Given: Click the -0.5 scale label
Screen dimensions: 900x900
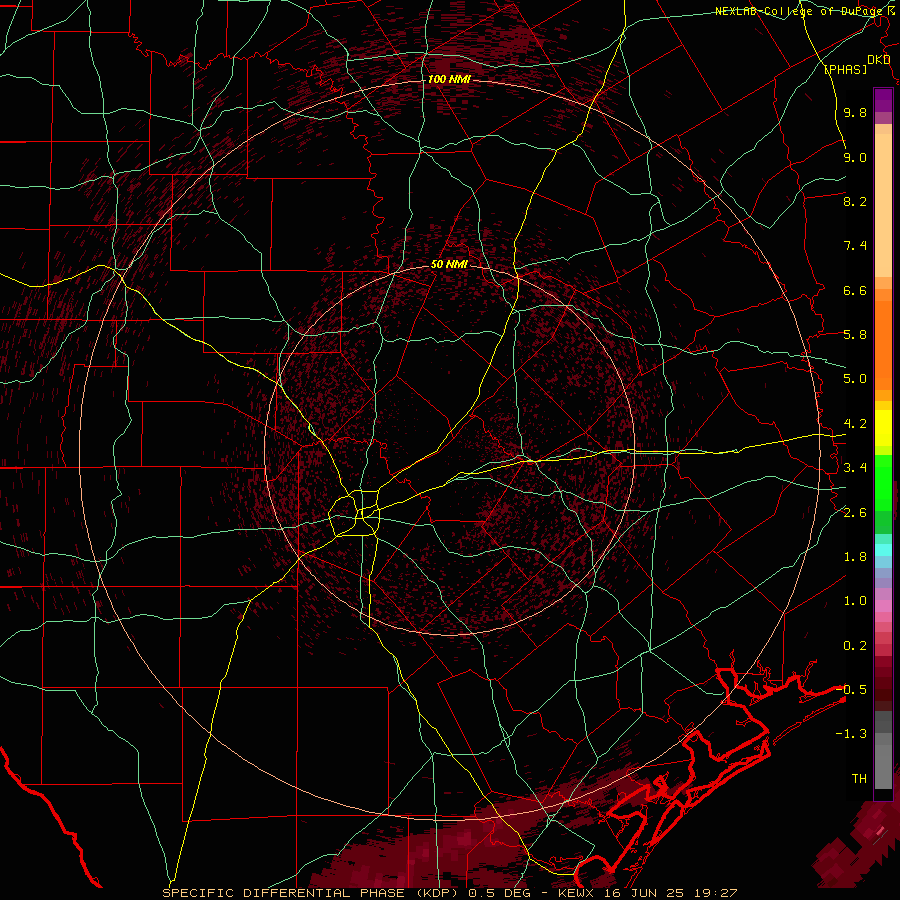Looking at the screenshot, I should click(x=851, y=690).
